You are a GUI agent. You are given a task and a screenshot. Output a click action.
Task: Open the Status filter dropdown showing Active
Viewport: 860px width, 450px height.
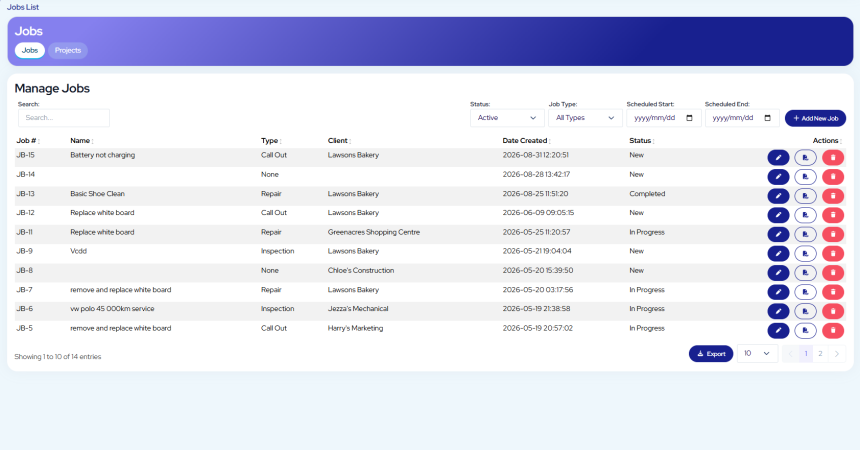pyautogui.click(x=507, y=118)
